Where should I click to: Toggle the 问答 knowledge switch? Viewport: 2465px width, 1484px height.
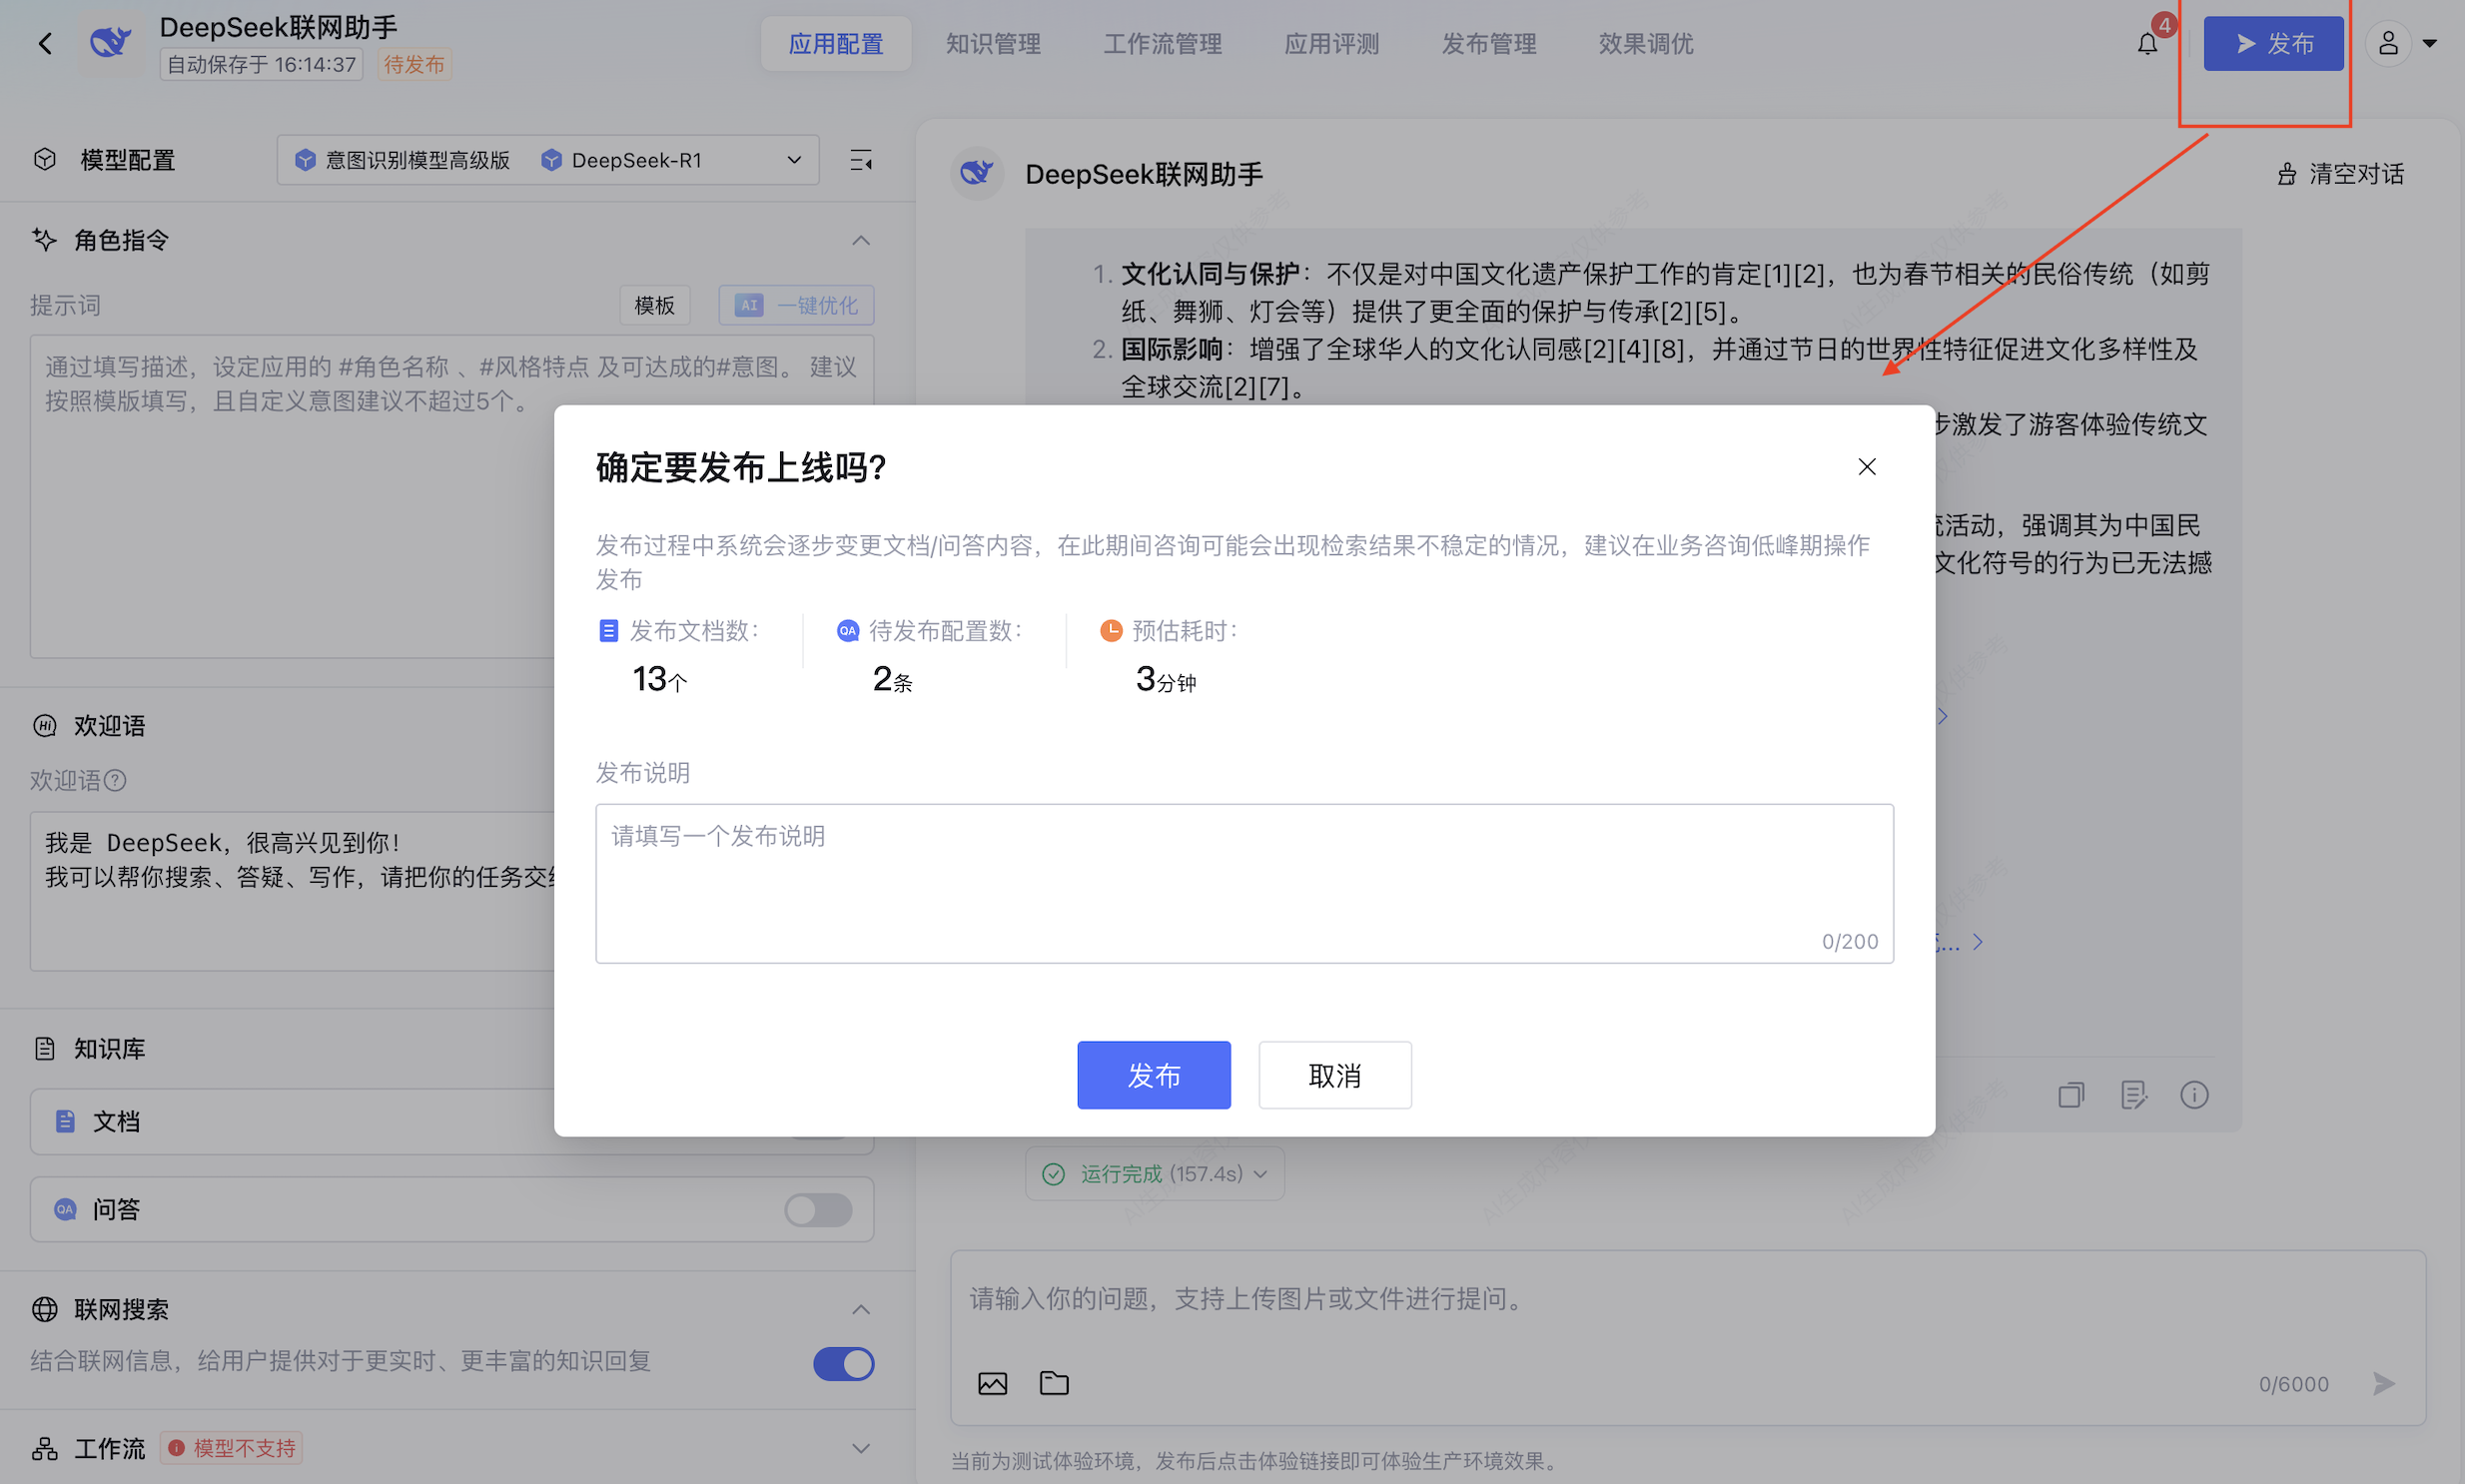pyautogui.click(x=818, y=1210)
